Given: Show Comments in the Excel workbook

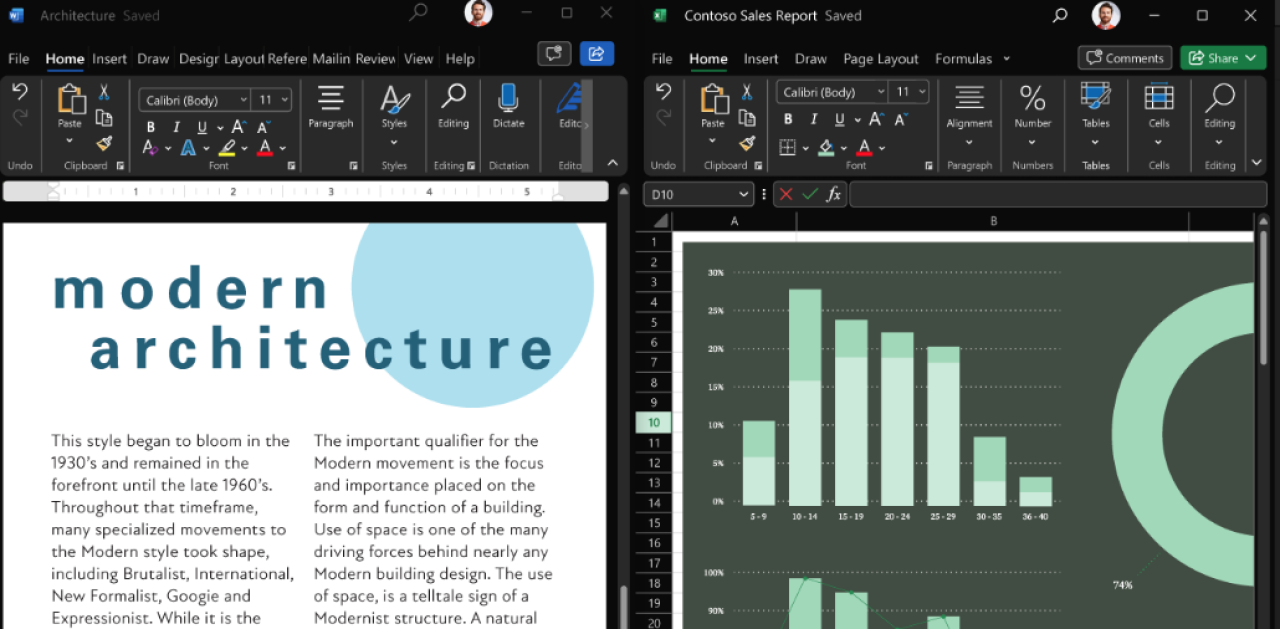Looking at the screenshot, I should click(1124, 57).
